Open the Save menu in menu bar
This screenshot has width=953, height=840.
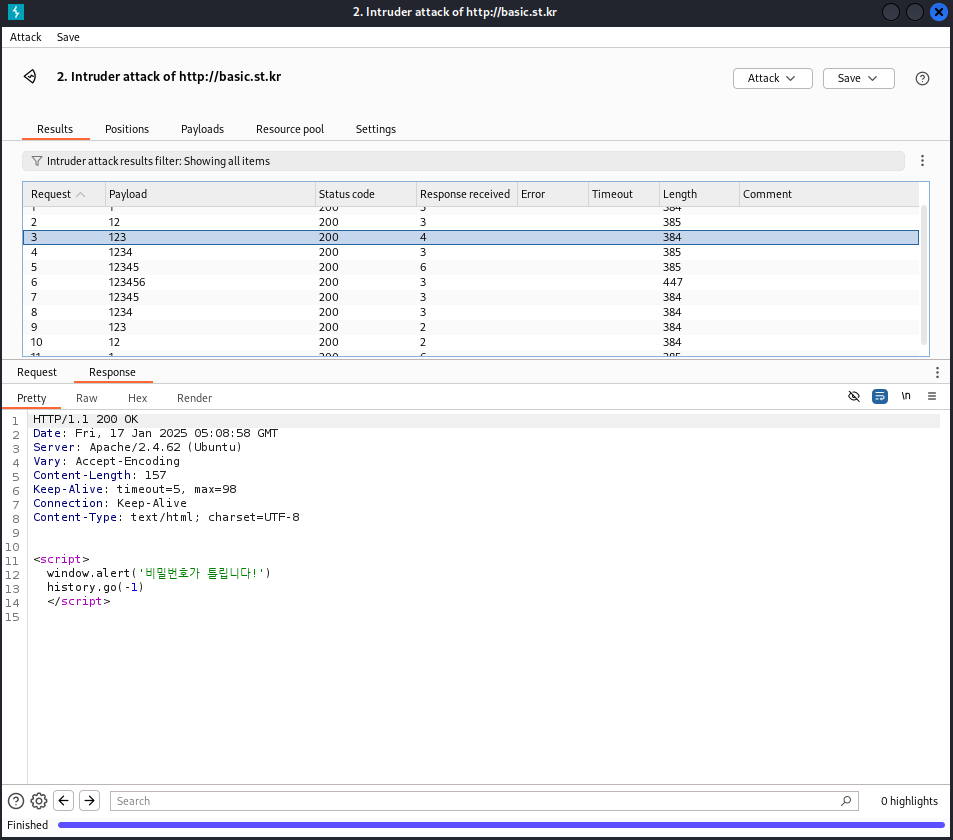tap(68, 37)
